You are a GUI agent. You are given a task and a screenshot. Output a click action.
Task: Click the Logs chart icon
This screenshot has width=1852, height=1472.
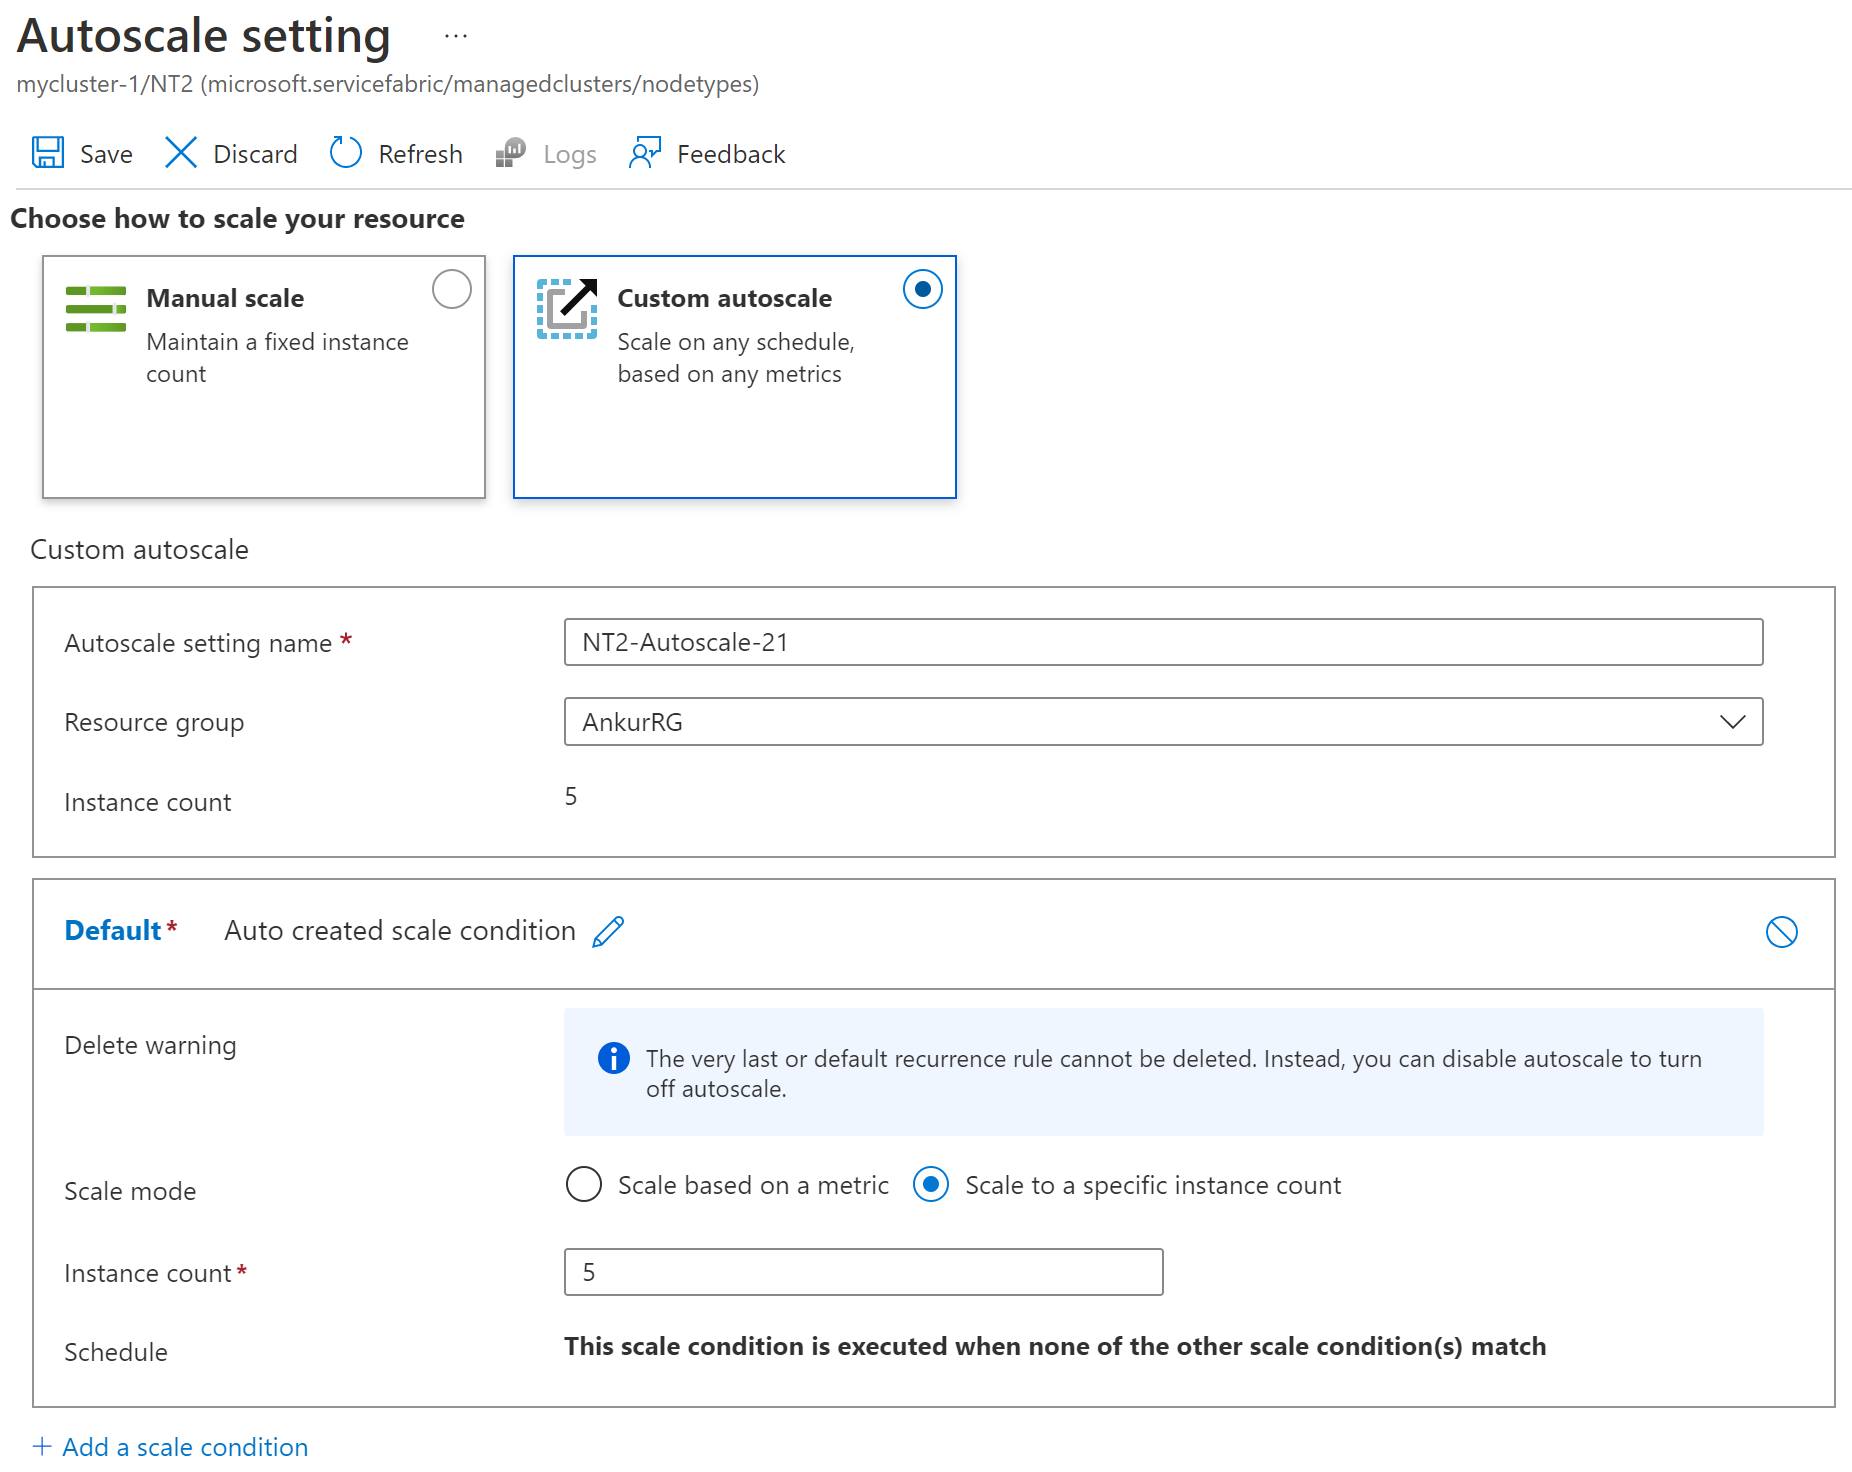[511, 153]
